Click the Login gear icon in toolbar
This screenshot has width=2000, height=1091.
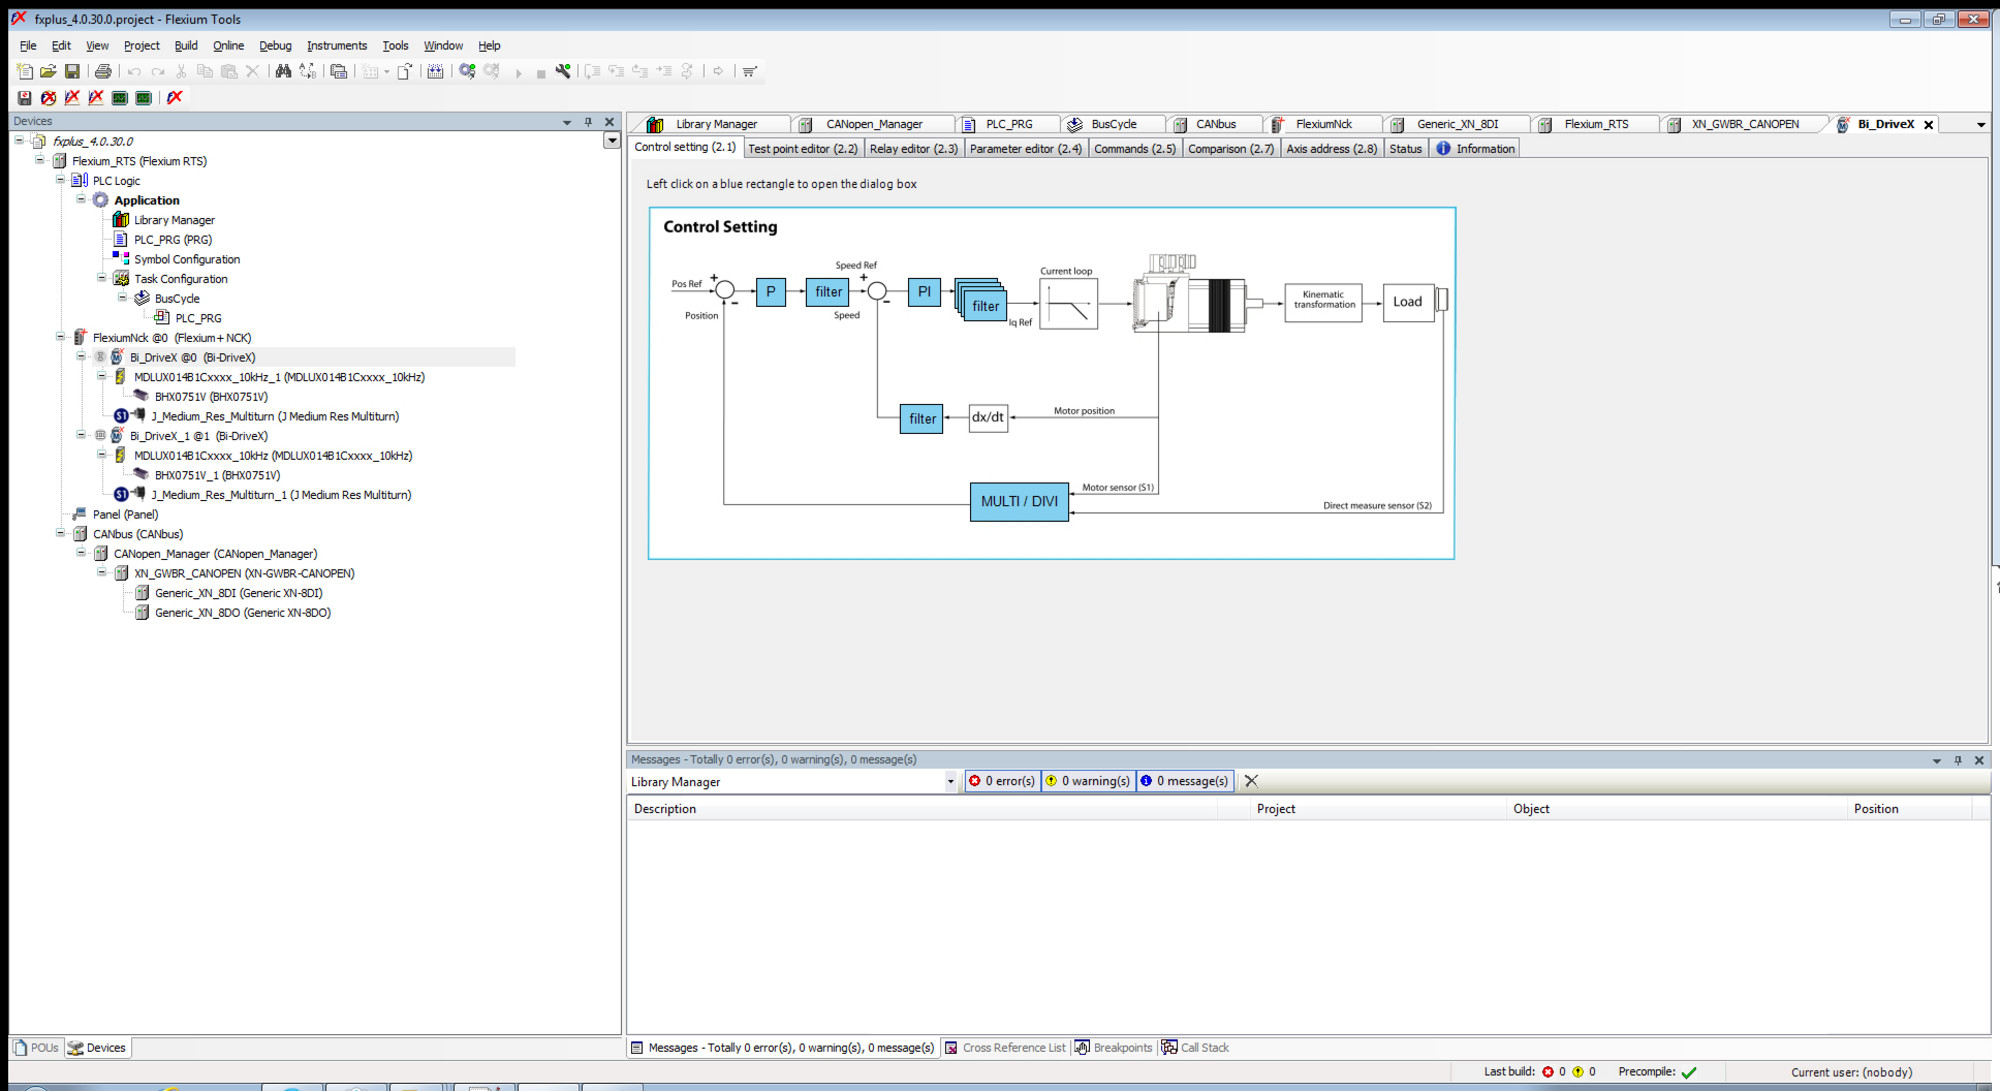(x=467, y=71)
